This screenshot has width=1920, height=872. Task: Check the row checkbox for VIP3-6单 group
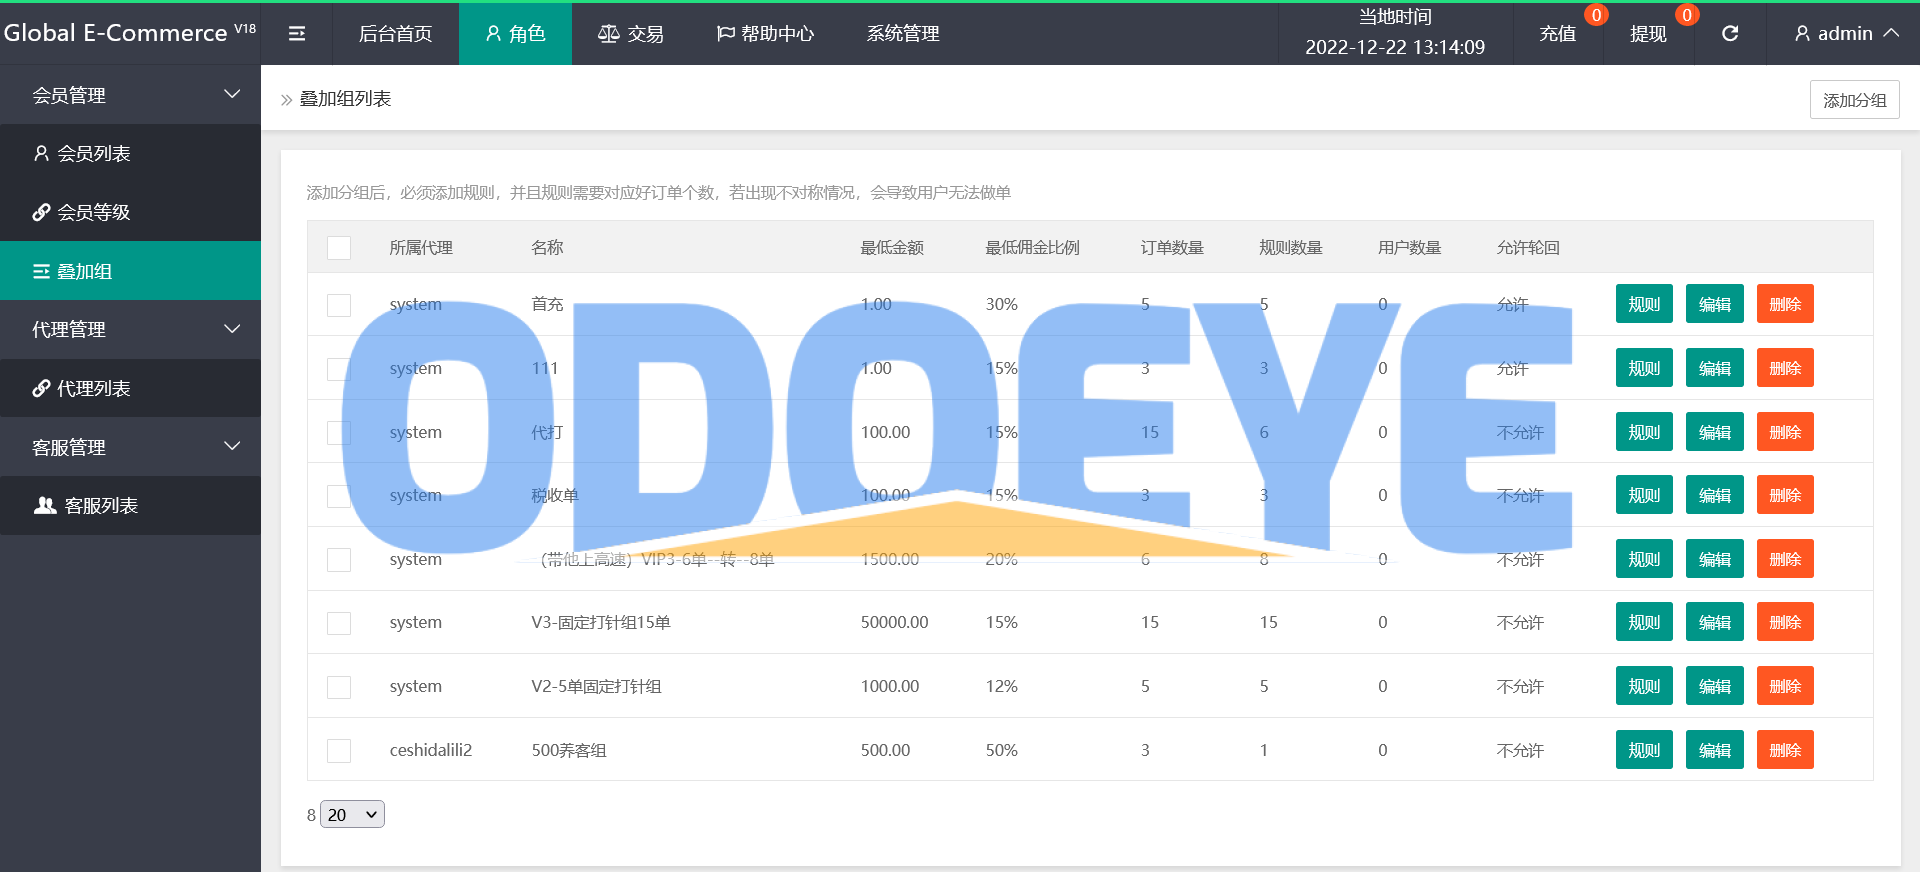pyautogui.click(x=339, y=560)
